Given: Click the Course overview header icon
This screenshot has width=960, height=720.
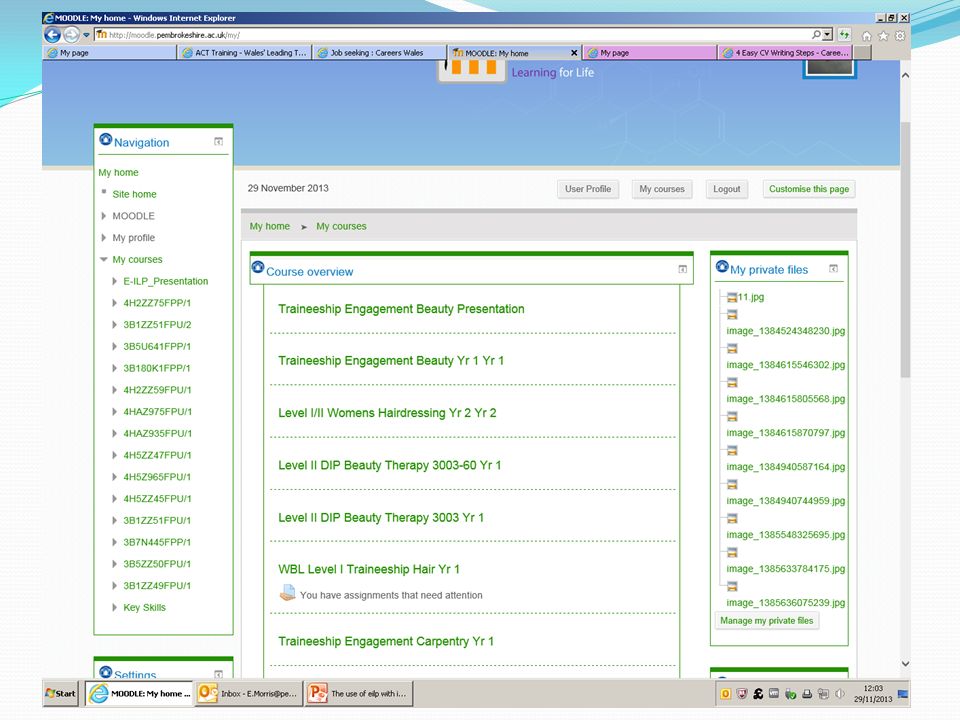Looking at the screenshot, I should pos(258,267).
